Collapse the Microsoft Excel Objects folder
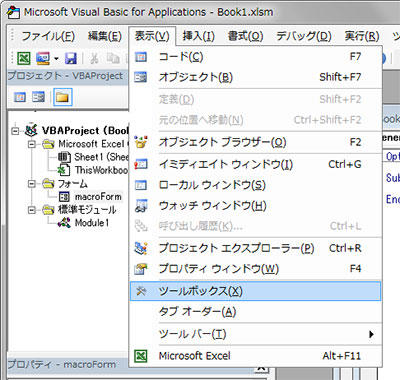This screenshot has height=380, width=400. pos(32,144)
